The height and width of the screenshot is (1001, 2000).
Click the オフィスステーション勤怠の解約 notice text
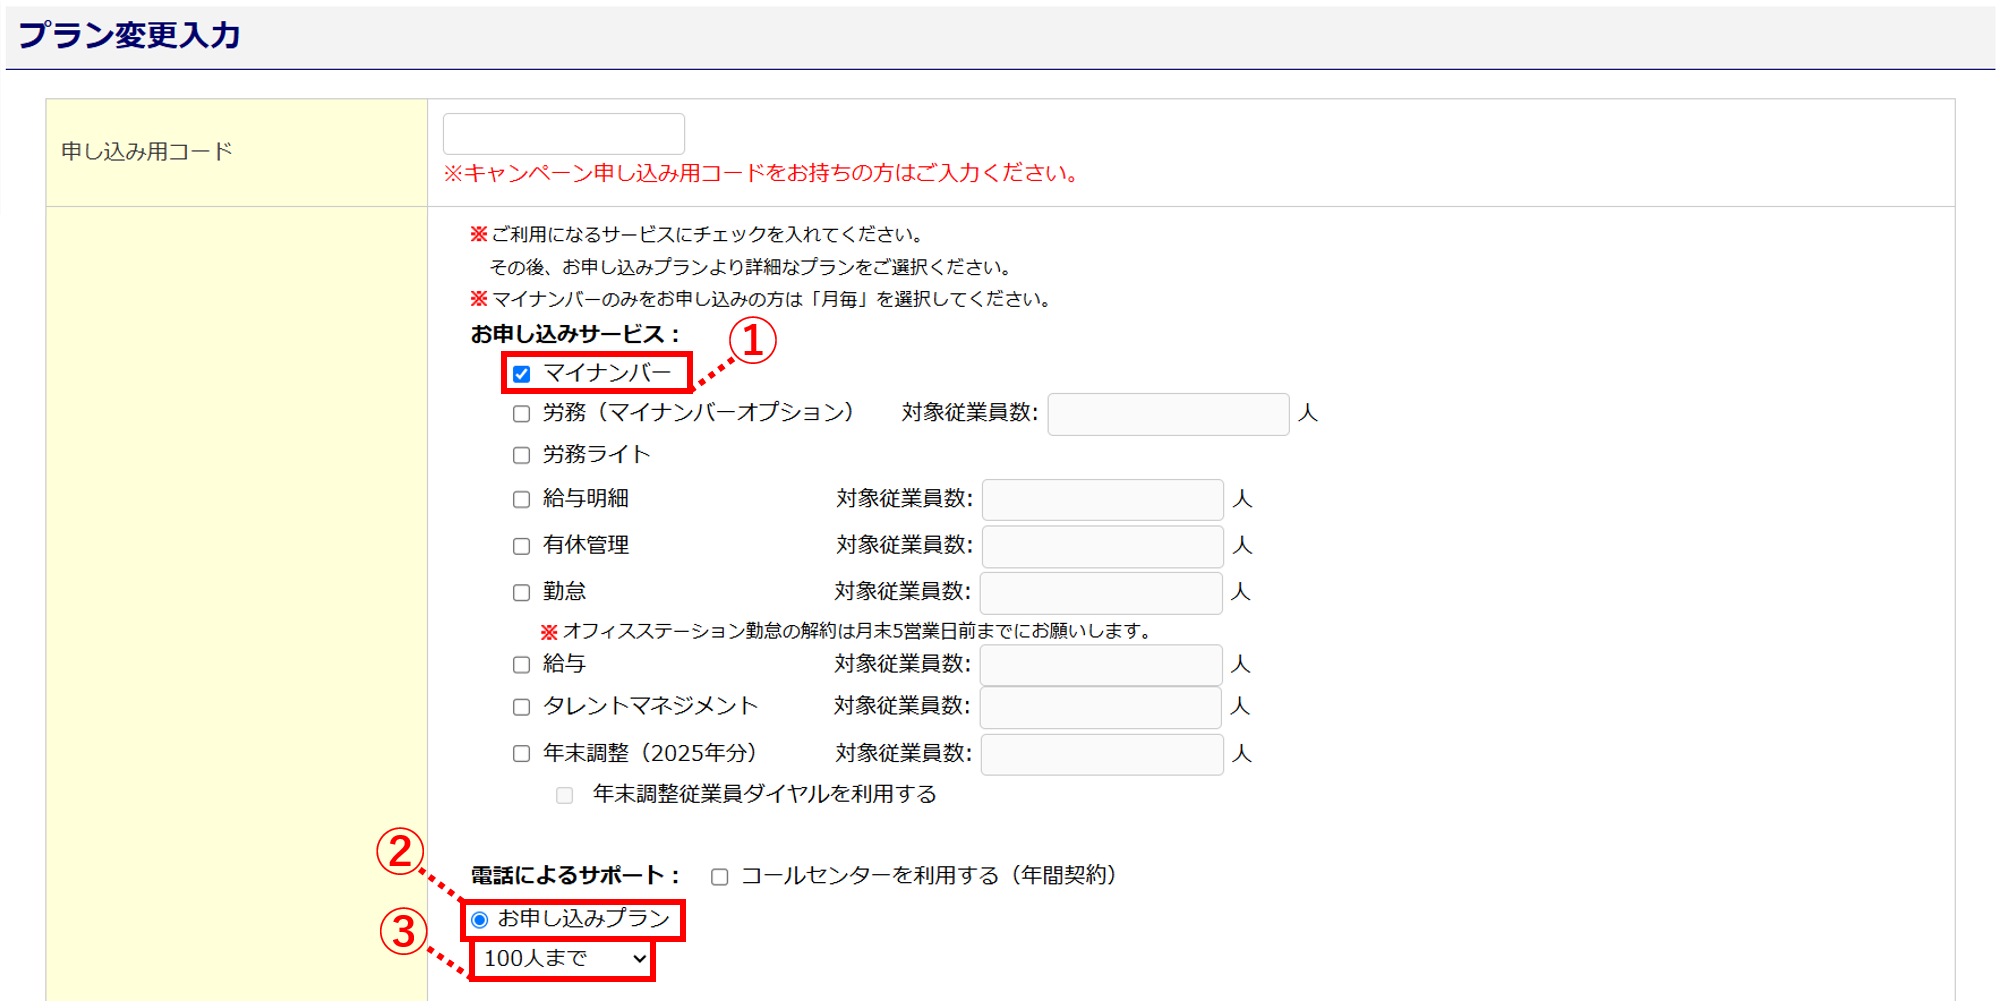pos(848,631)
